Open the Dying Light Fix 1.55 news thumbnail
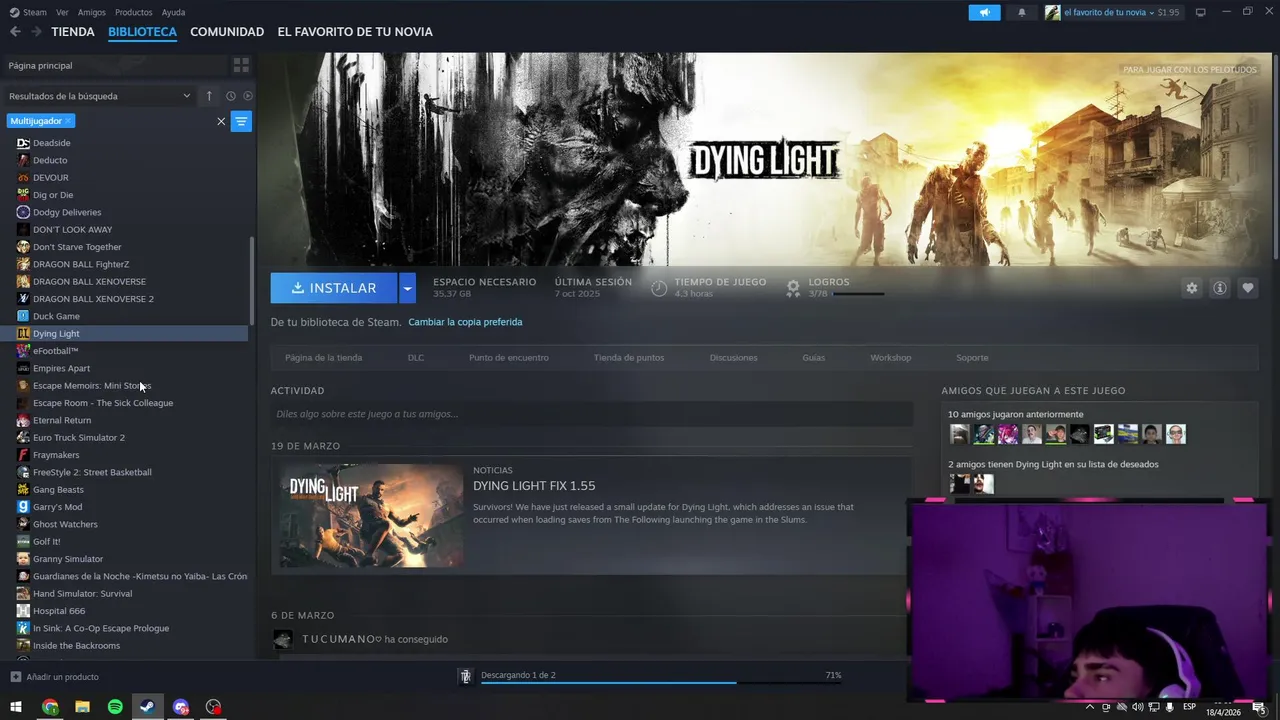The image size is (1280, 720). pyautogui.click(x=372, y=515)
